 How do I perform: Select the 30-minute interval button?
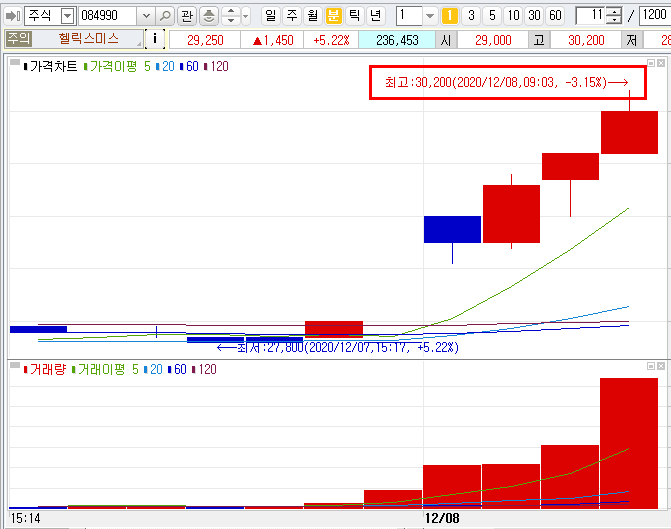click(534, 16)
